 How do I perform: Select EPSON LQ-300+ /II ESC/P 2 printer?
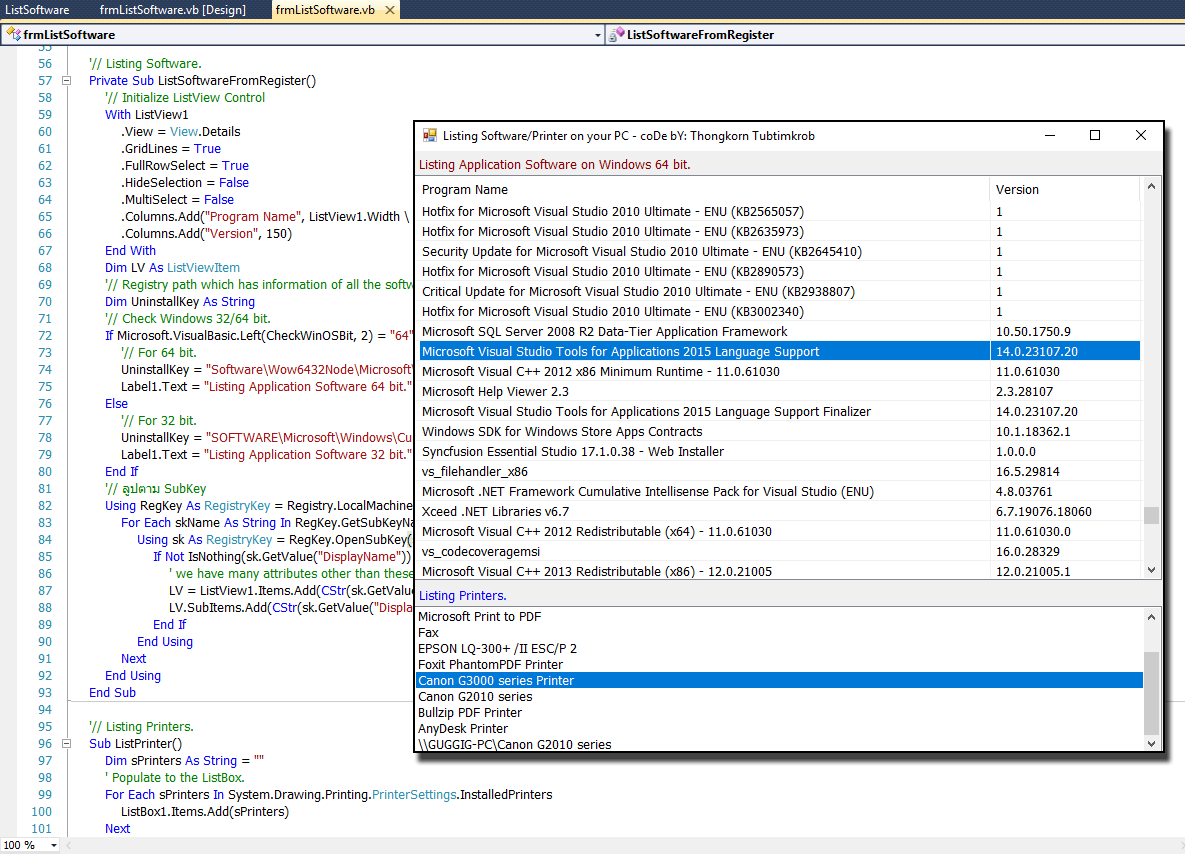pos(780,648)
